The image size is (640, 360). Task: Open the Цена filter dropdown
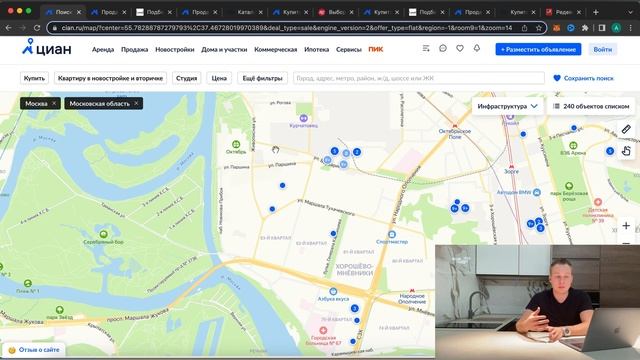click(x=219, y=78)
